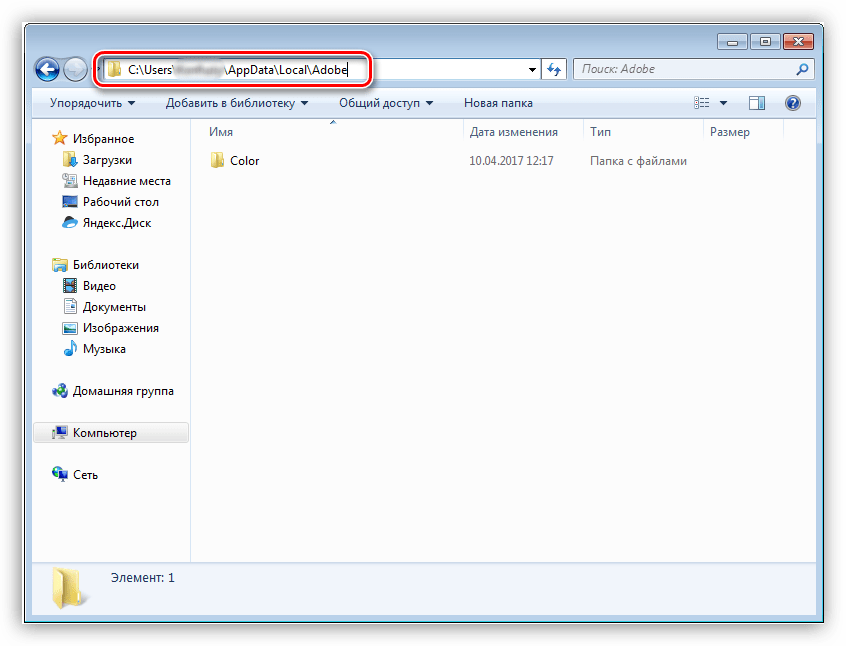Open the 'Видео' library
846x646 pixels.
(x=99, y=286)
